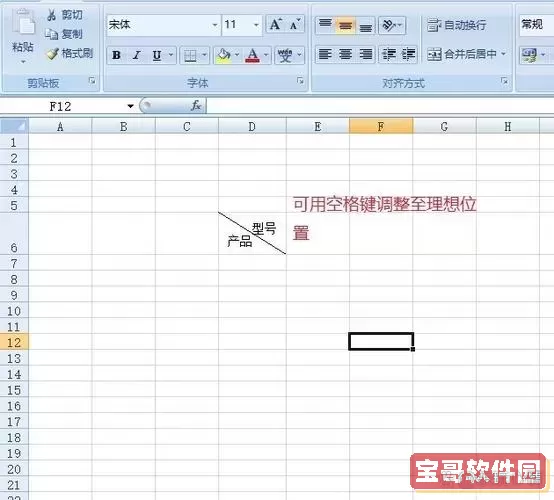Screen dimensions: 554x500
Task: Toggle Italic formatting
Action: 137,55
